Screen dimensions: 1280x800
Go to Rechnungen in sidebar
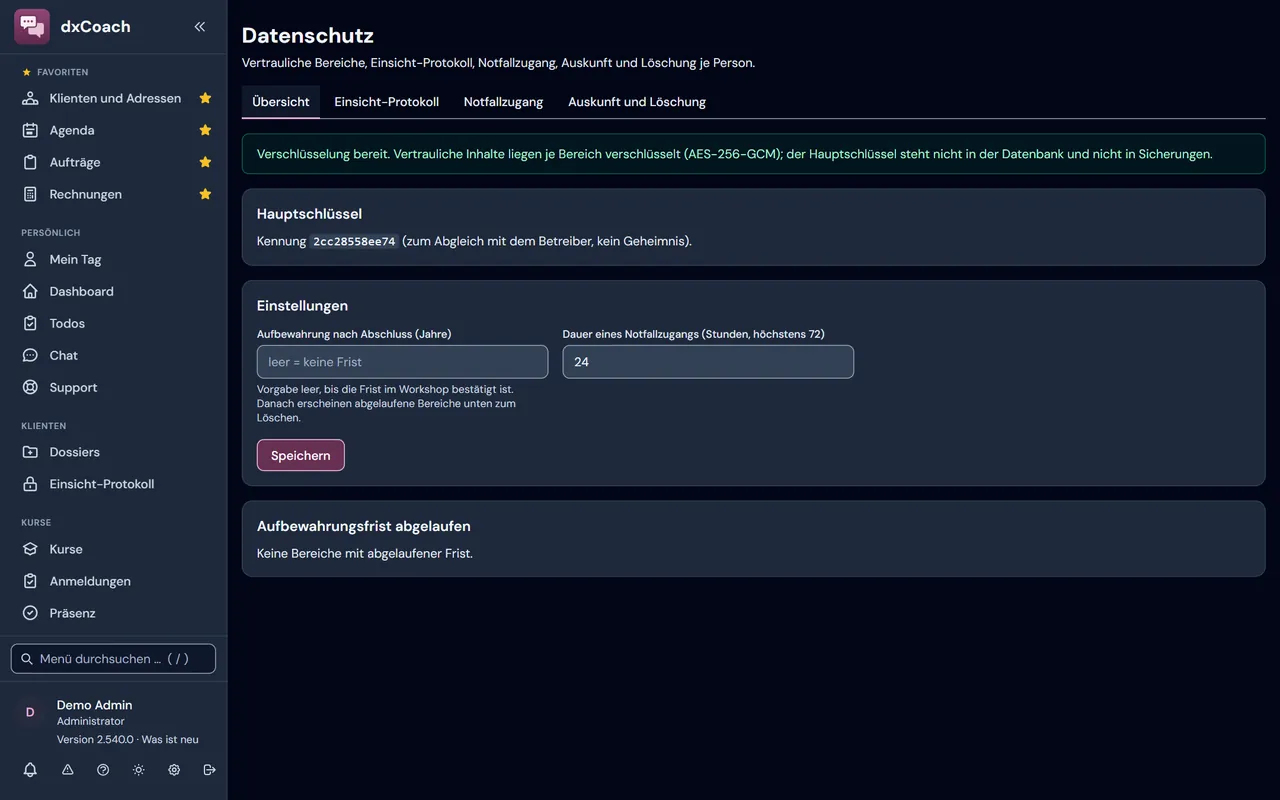pyautogui.click(x=86, y=194)
